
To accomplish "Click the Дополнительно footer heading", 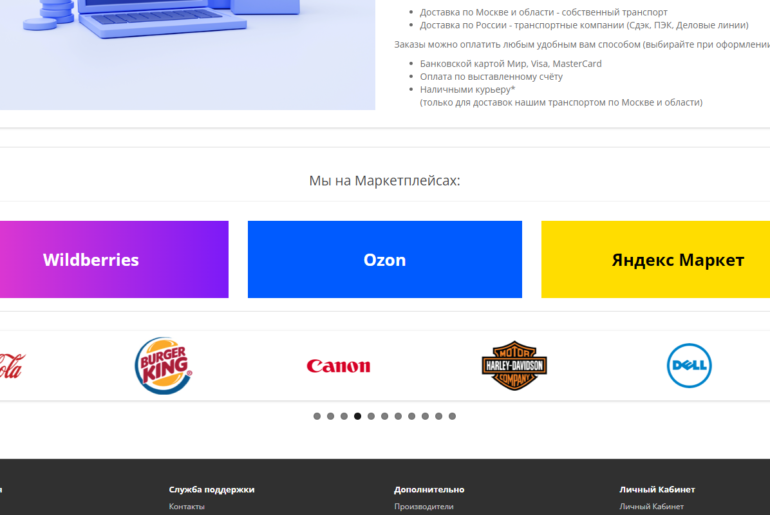I will point(429,489).
